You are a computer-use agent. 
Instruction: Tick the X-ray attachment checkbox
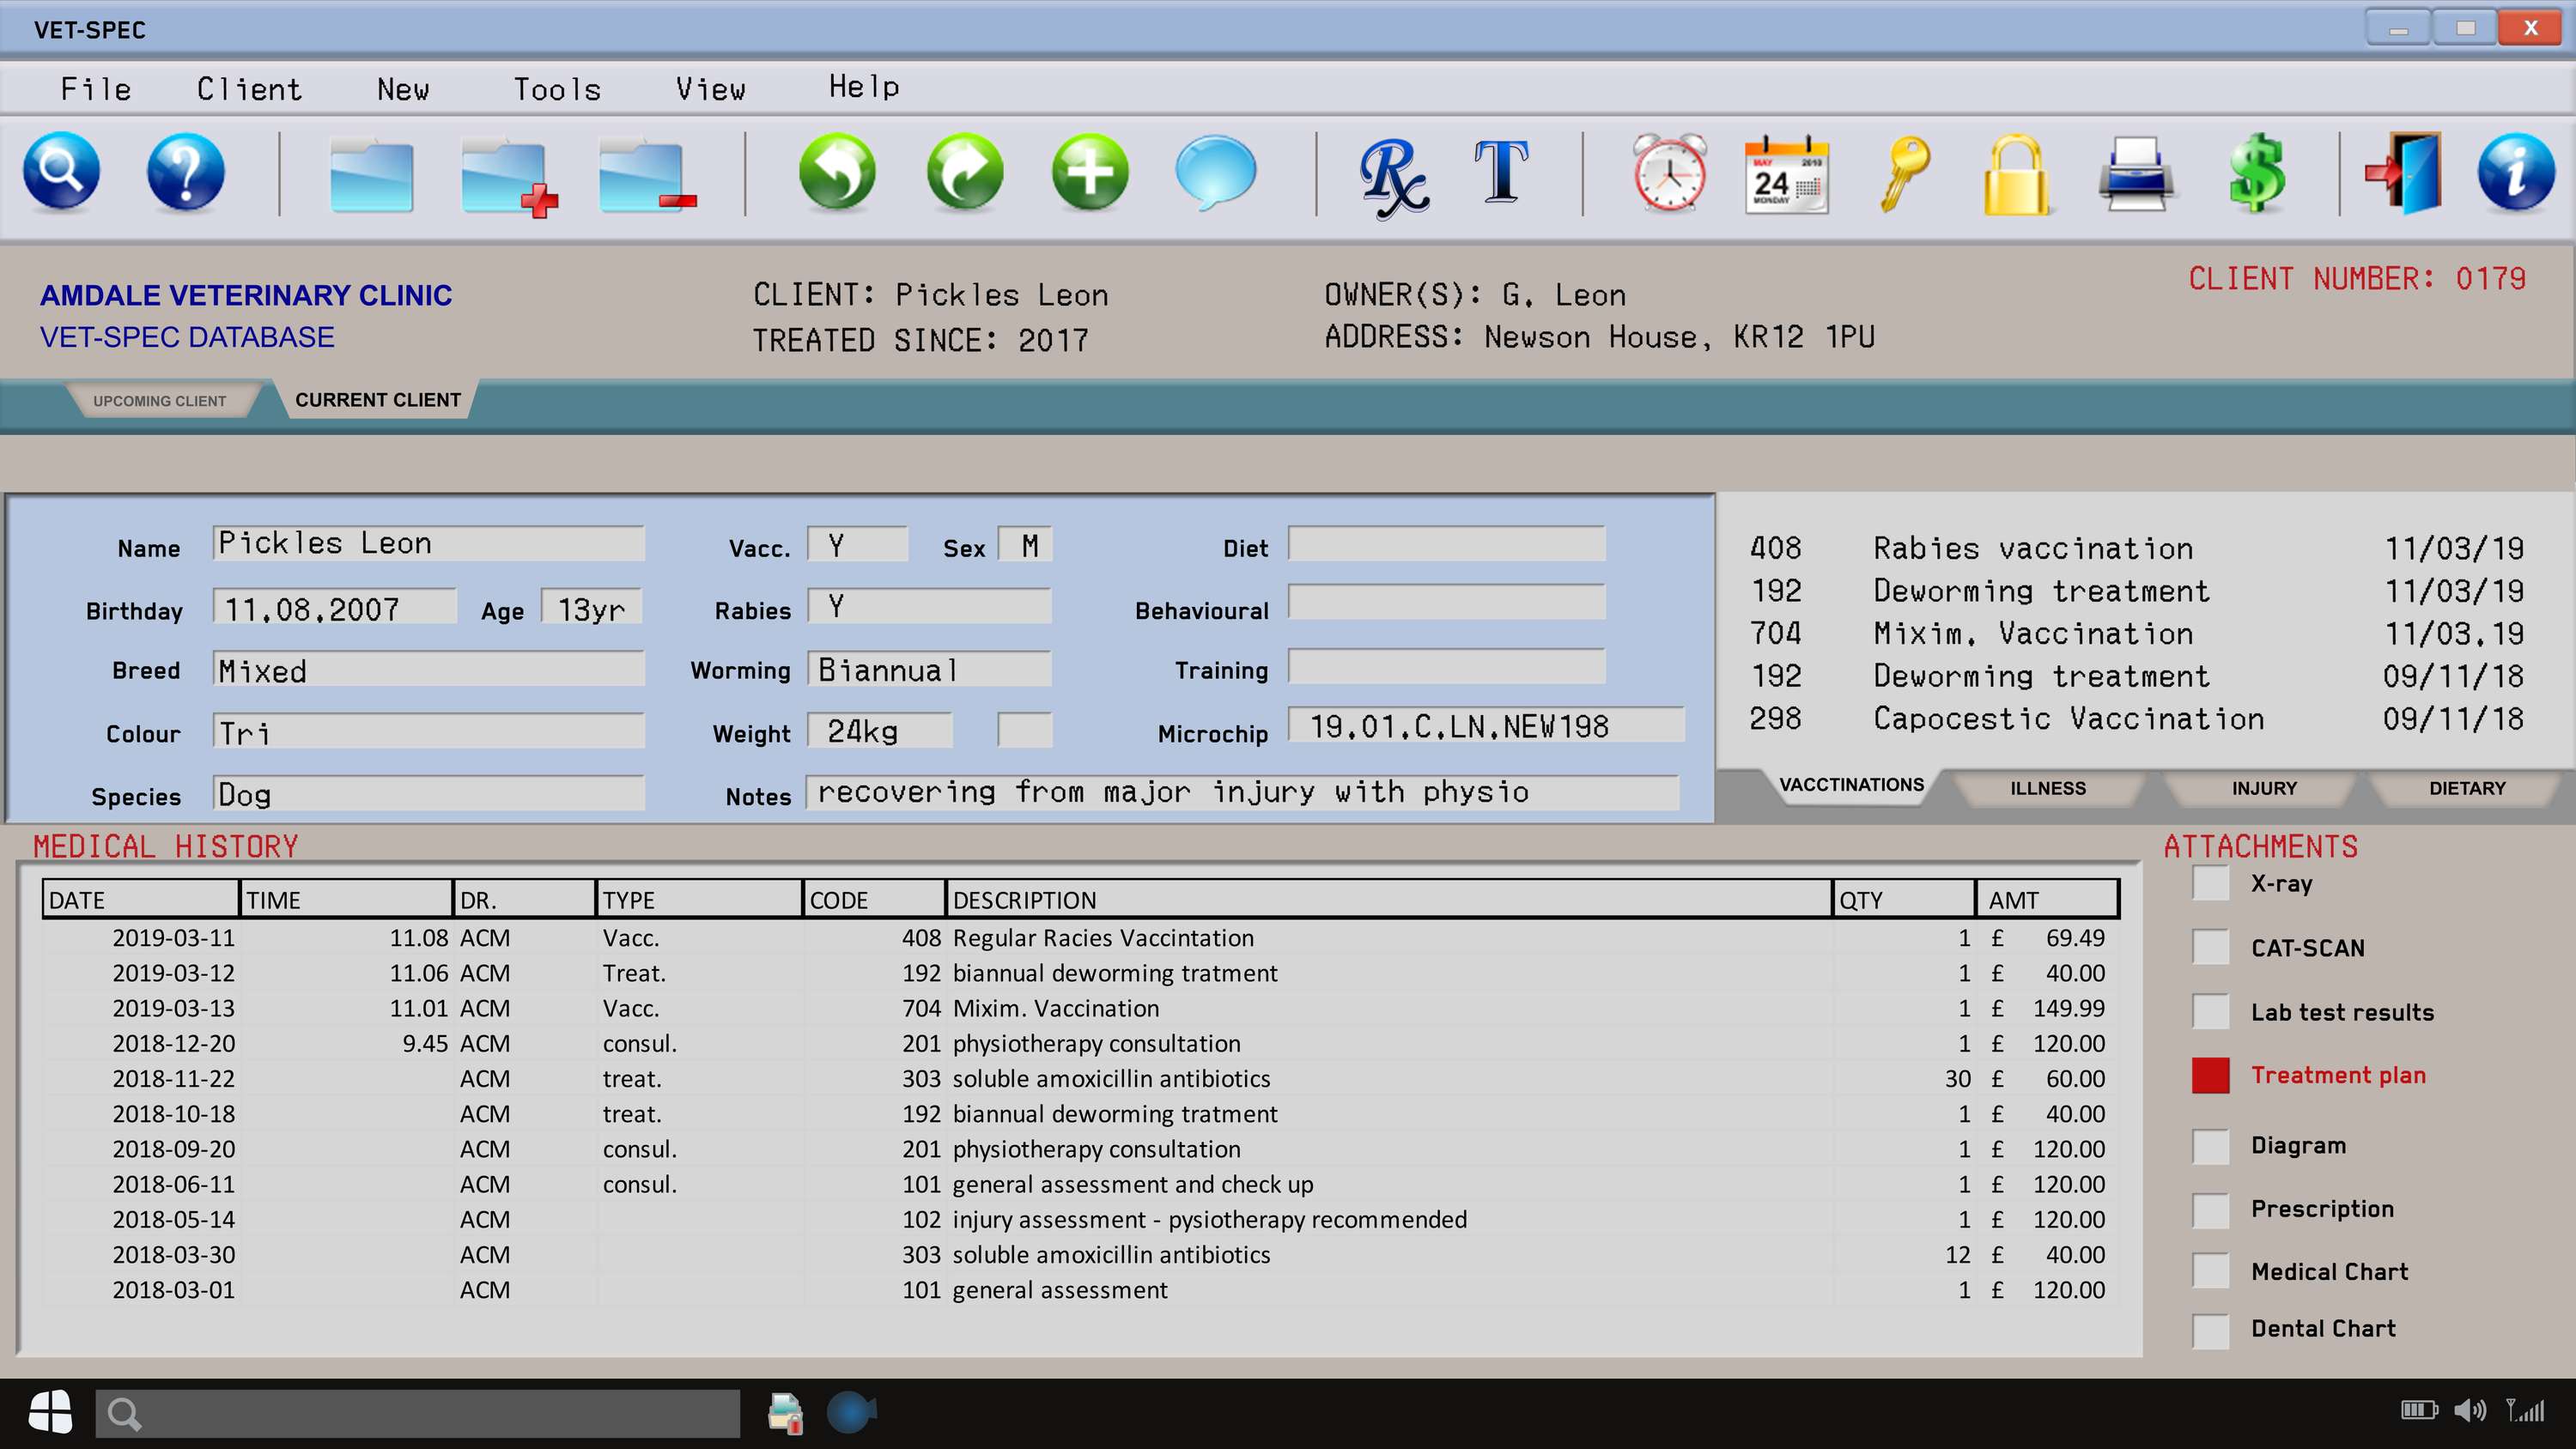point(2211,884)
